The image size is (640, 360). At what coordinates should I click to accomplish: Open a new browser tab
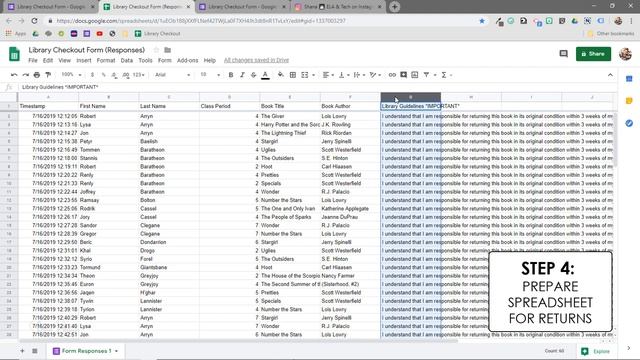(394, 7)
